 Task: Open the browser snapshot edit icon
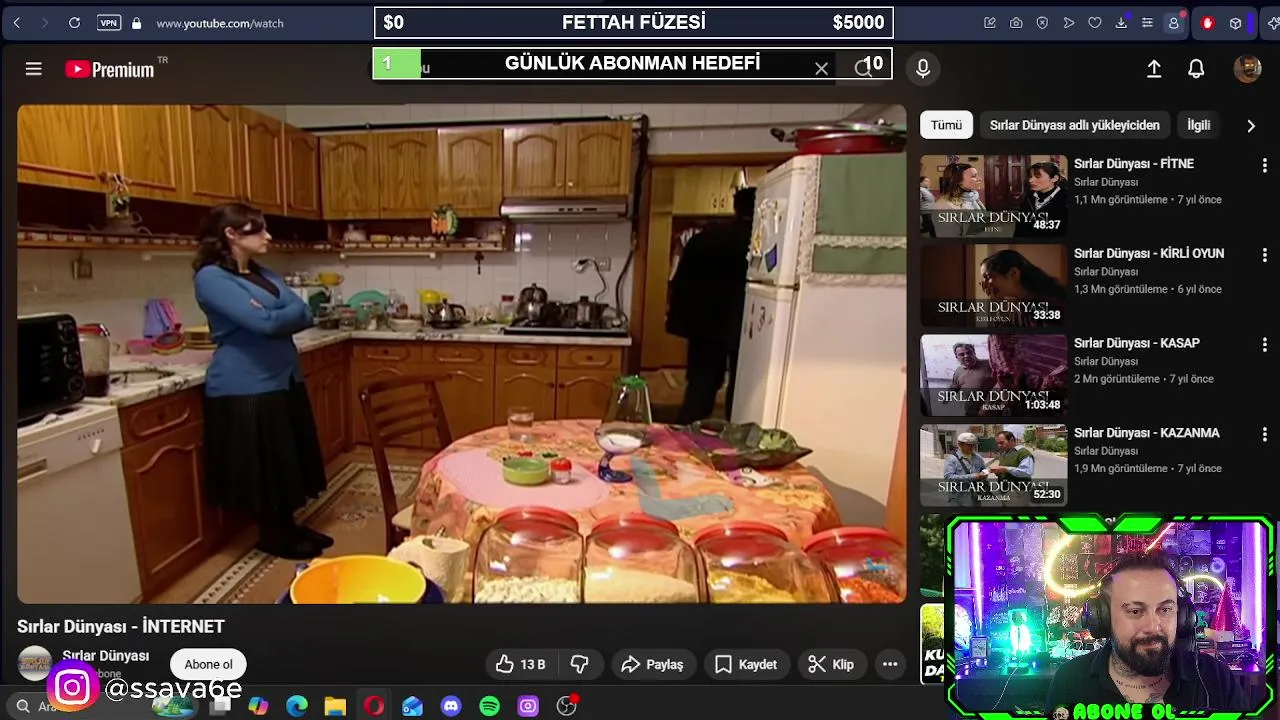coord(990,23)
